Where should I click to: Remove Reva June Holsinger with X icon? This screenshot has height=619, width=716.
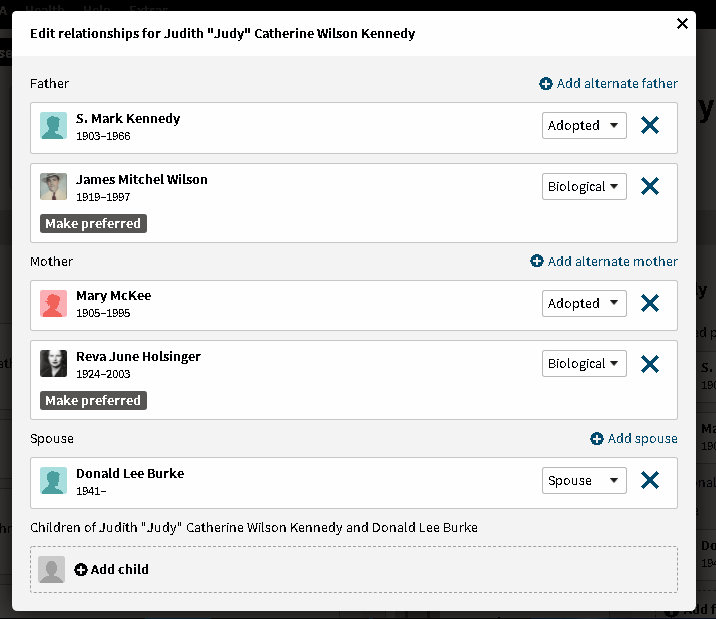pos(649,364)
